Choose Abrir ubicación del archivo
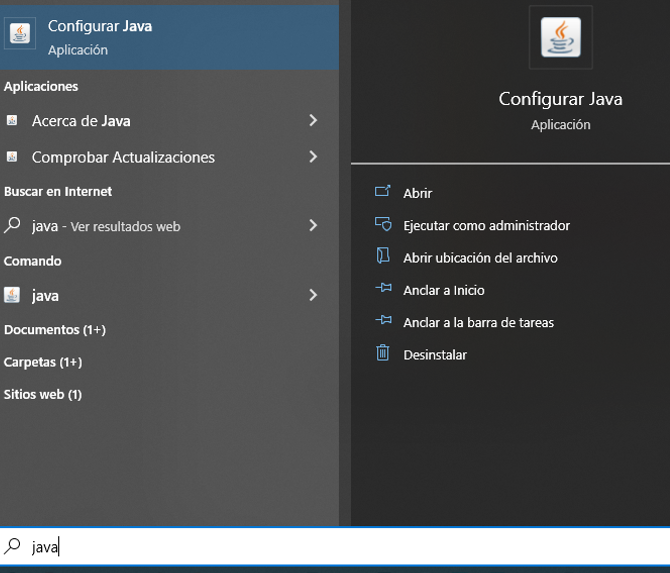Screen dimensions: 670x573 pyautogui.click(x=480, y=258)
